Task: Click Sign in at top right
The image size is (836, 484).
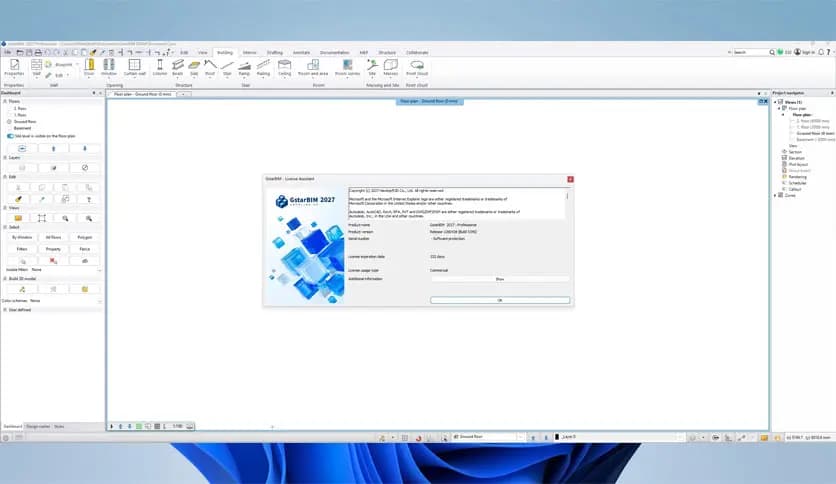Action: (x=805, y=52)
